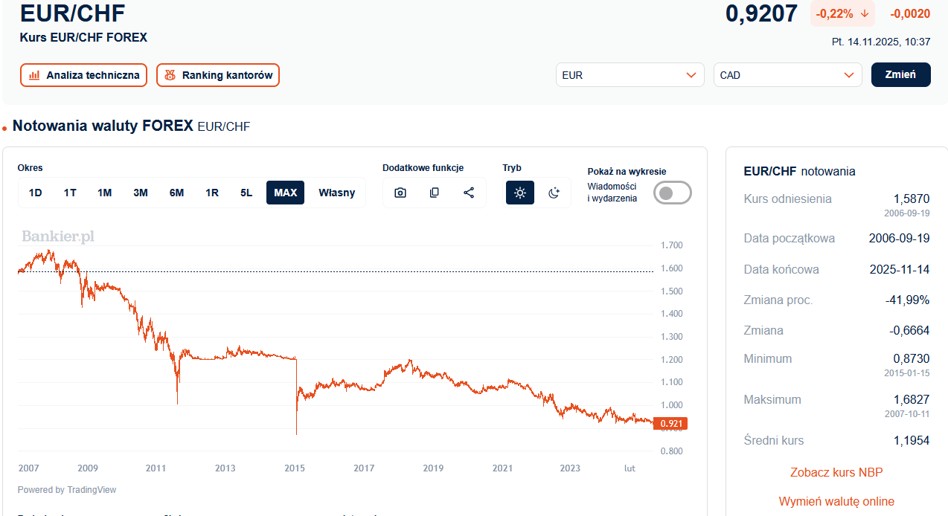The image size is (948, 516).
Task: Select the 1D period tab
Action: pos(36,193)
